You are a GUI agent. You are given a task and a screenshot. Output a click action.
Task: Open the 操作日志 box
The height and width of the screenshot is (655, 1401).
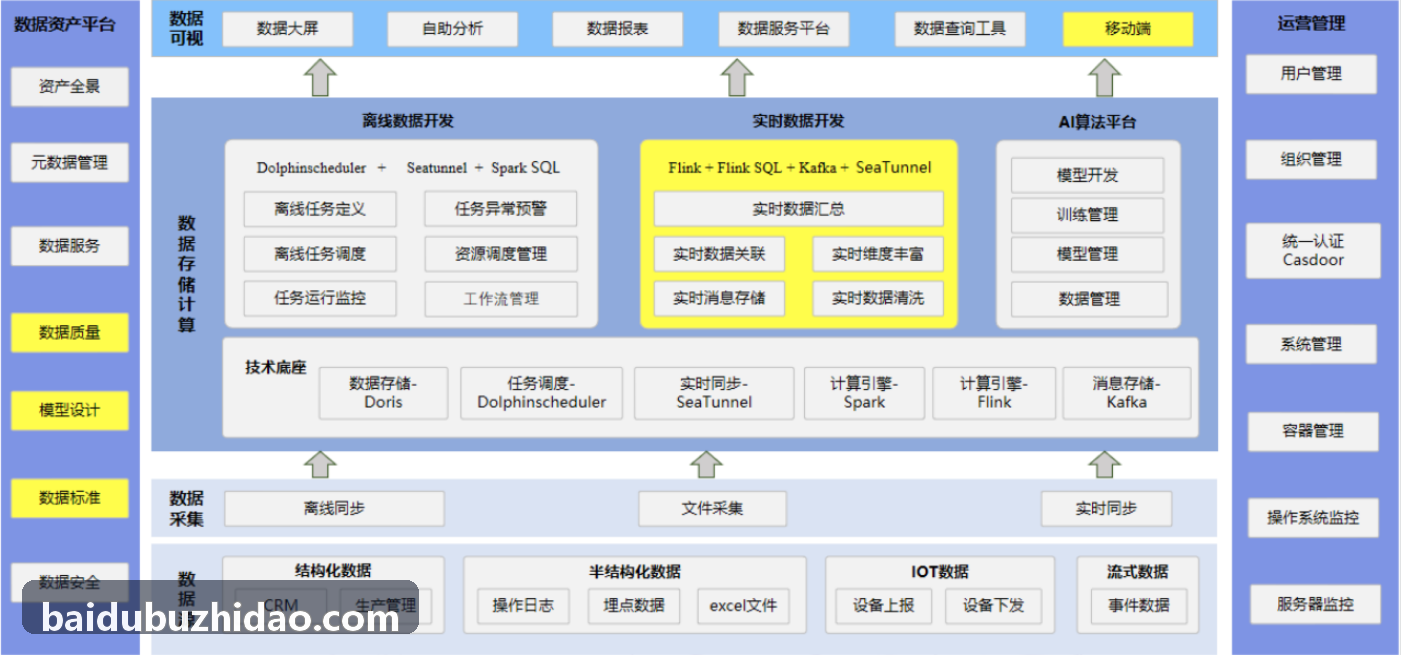[x=522, y=605]
